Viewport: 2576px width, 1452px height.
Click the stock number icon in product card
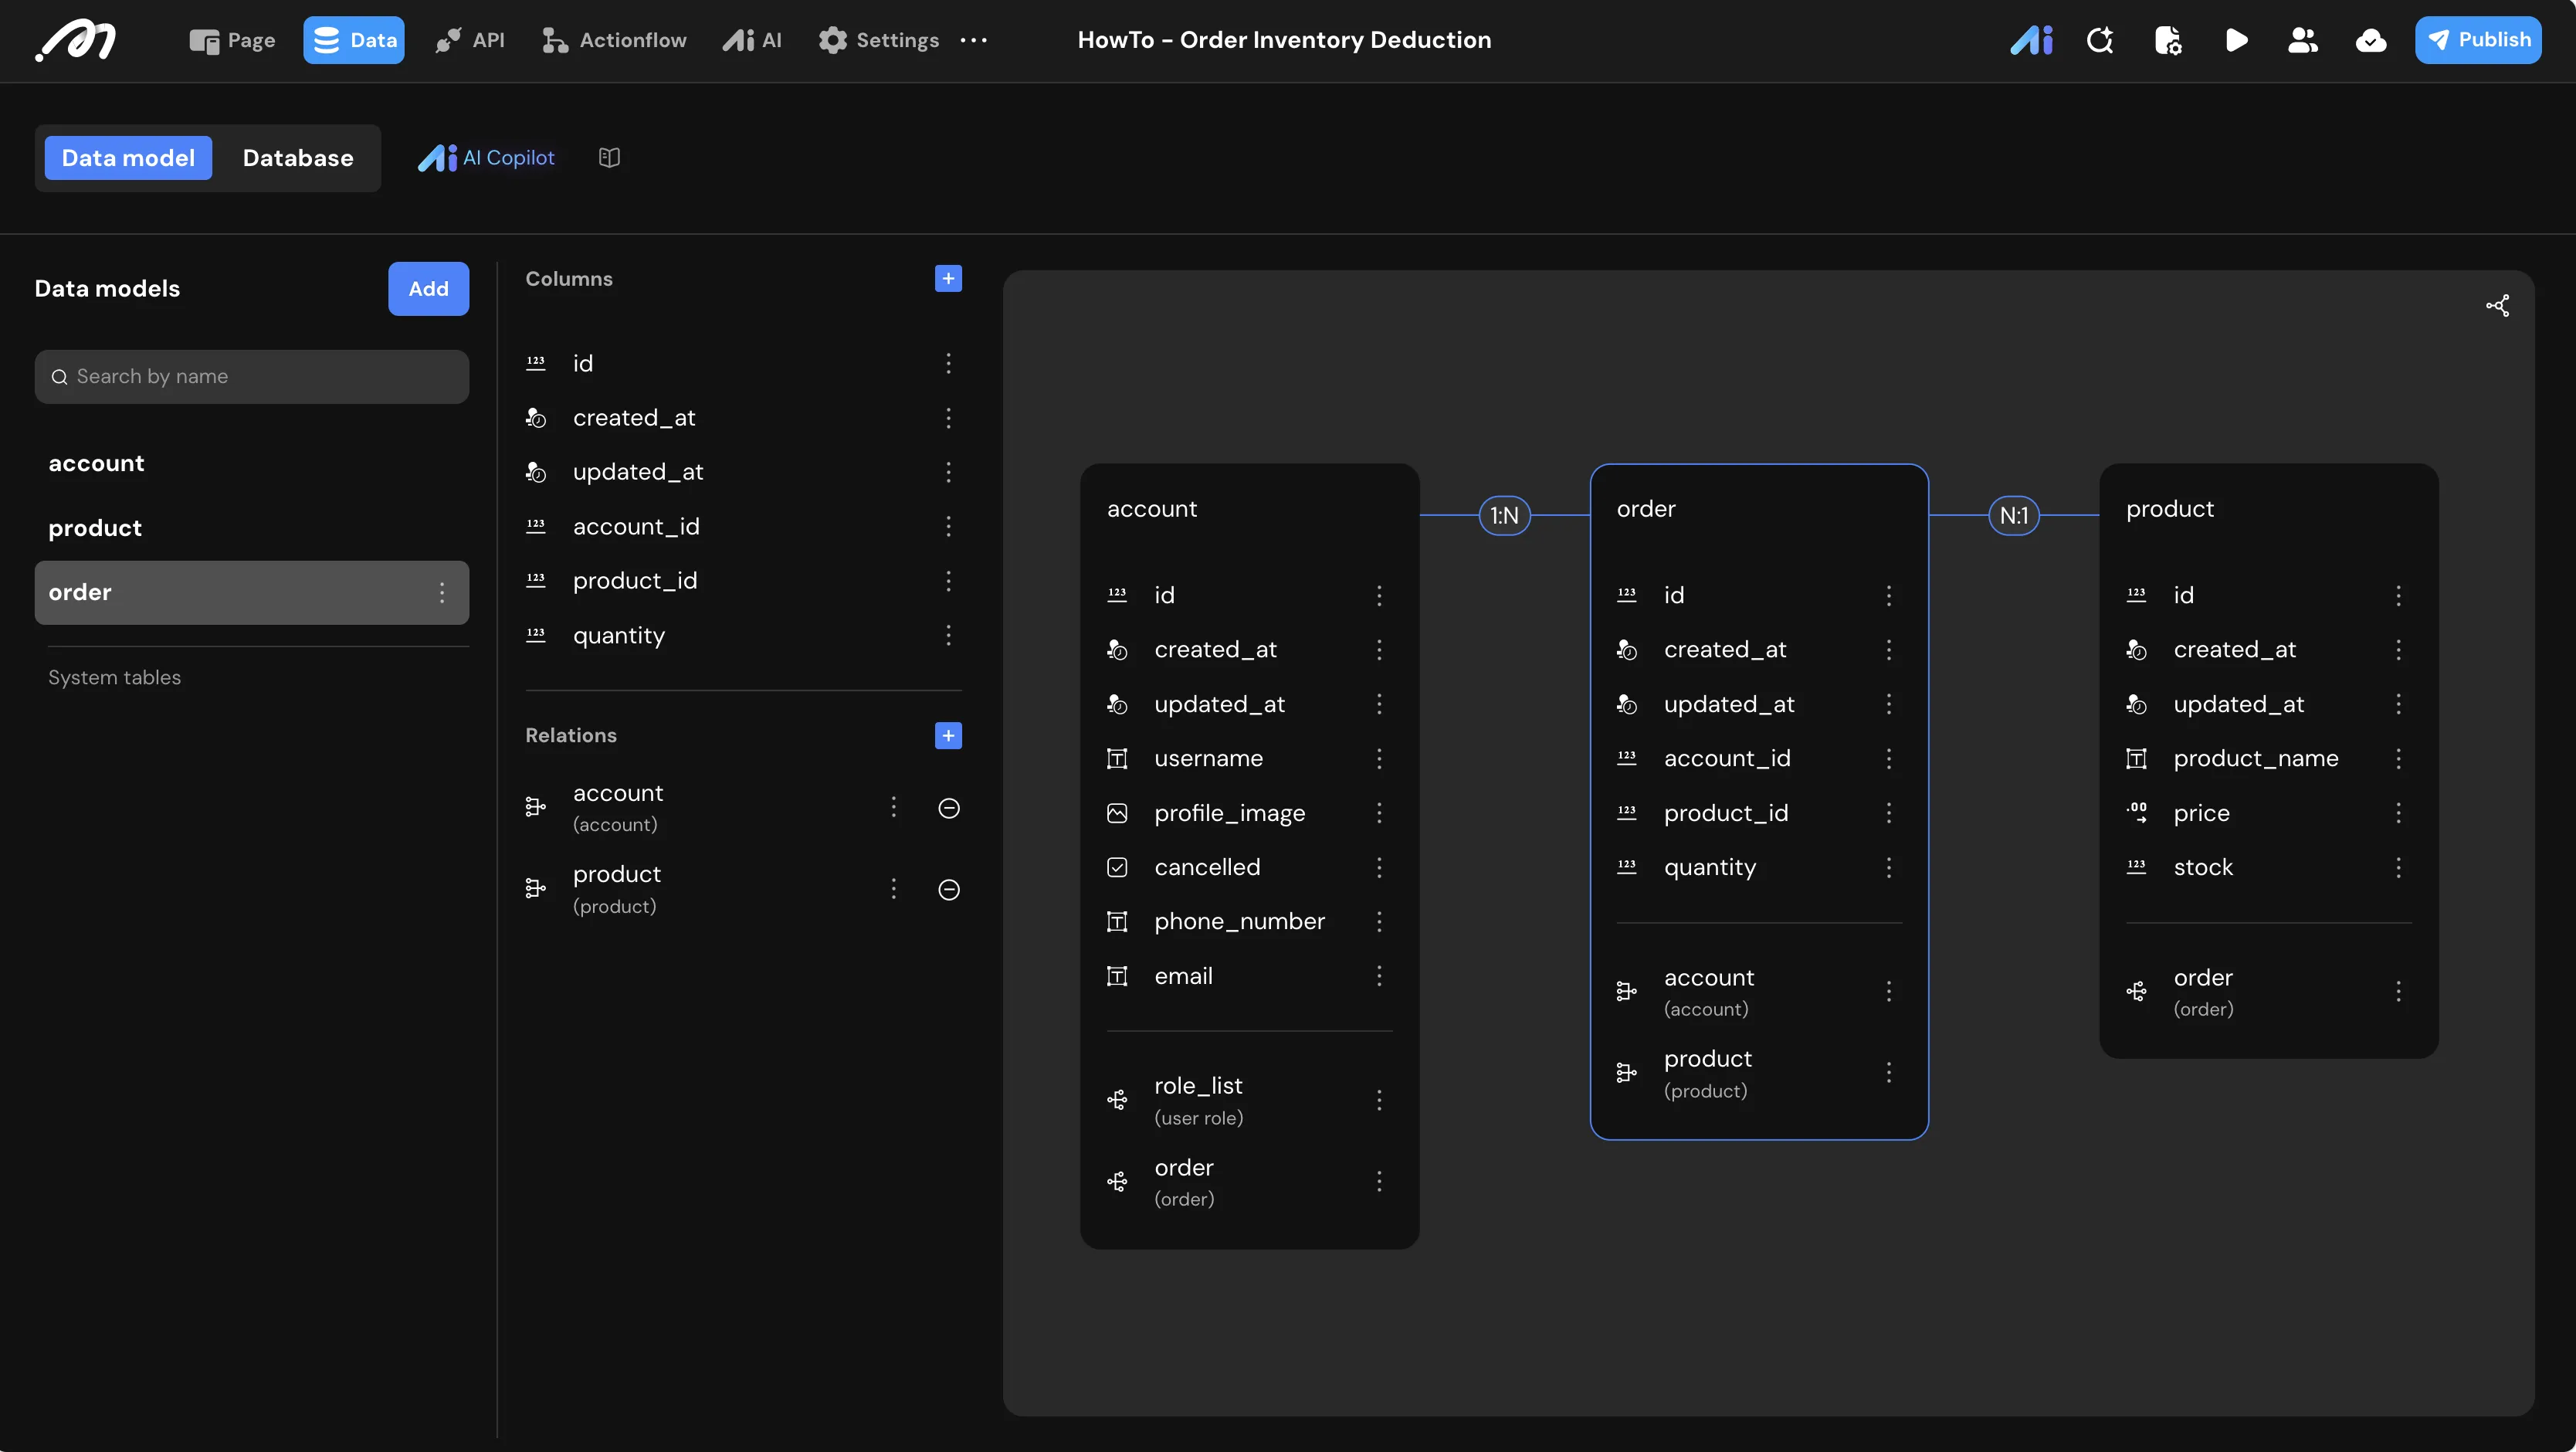[2136, 867]
